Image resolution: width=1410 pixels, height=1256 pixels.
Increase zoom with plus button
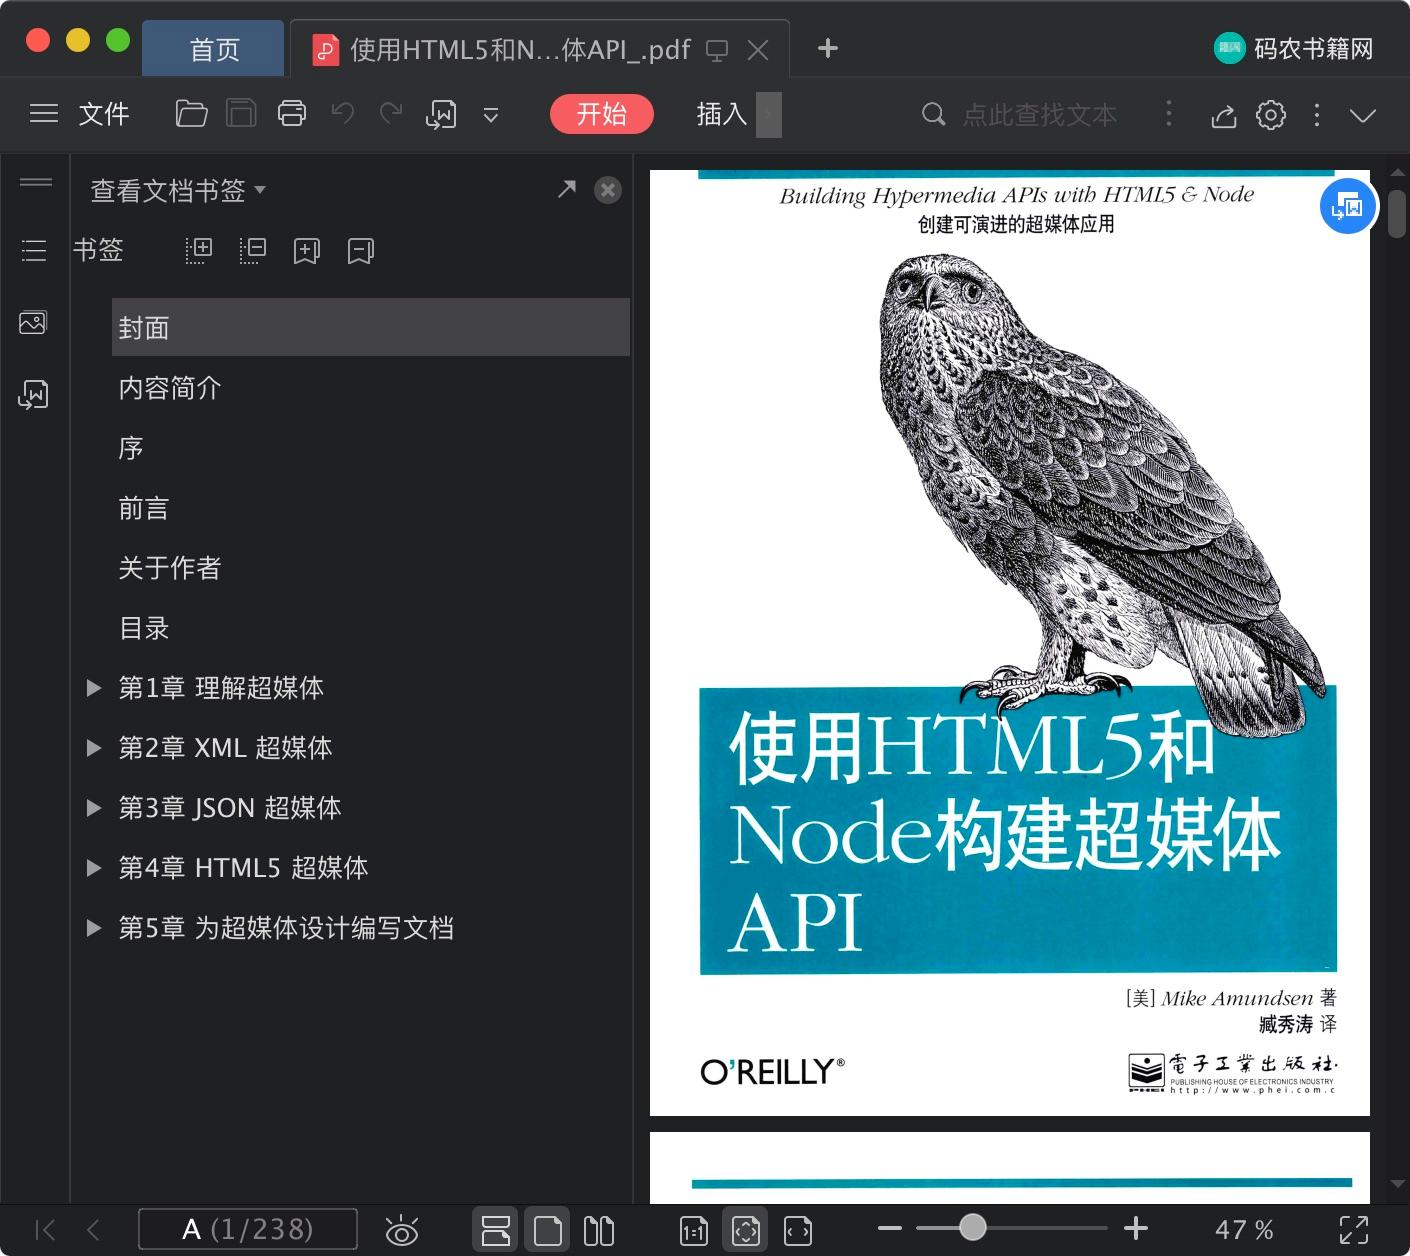click(x=1136, y=1228)
